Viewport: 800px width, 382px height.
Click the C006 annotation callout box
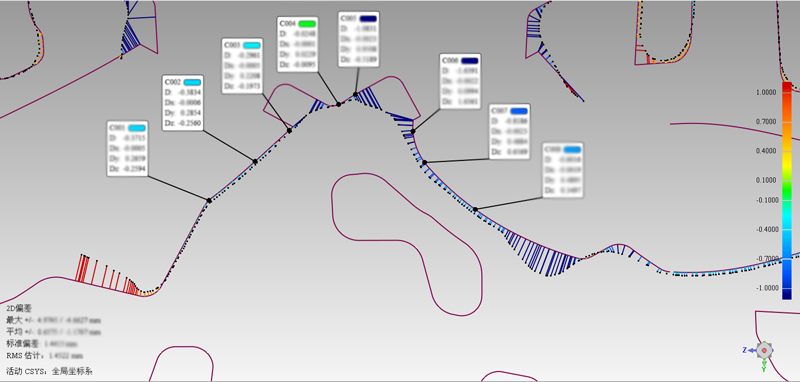460,82
